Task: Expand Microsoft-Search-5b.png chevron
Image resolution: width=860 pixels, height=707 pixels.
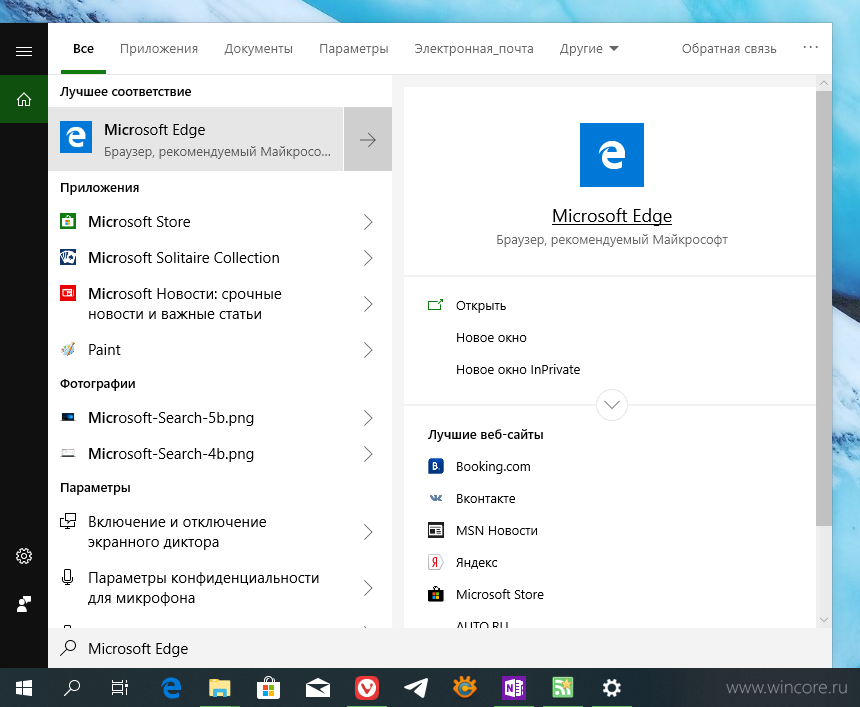Action: pyautogui.click(x=368, y=418)
